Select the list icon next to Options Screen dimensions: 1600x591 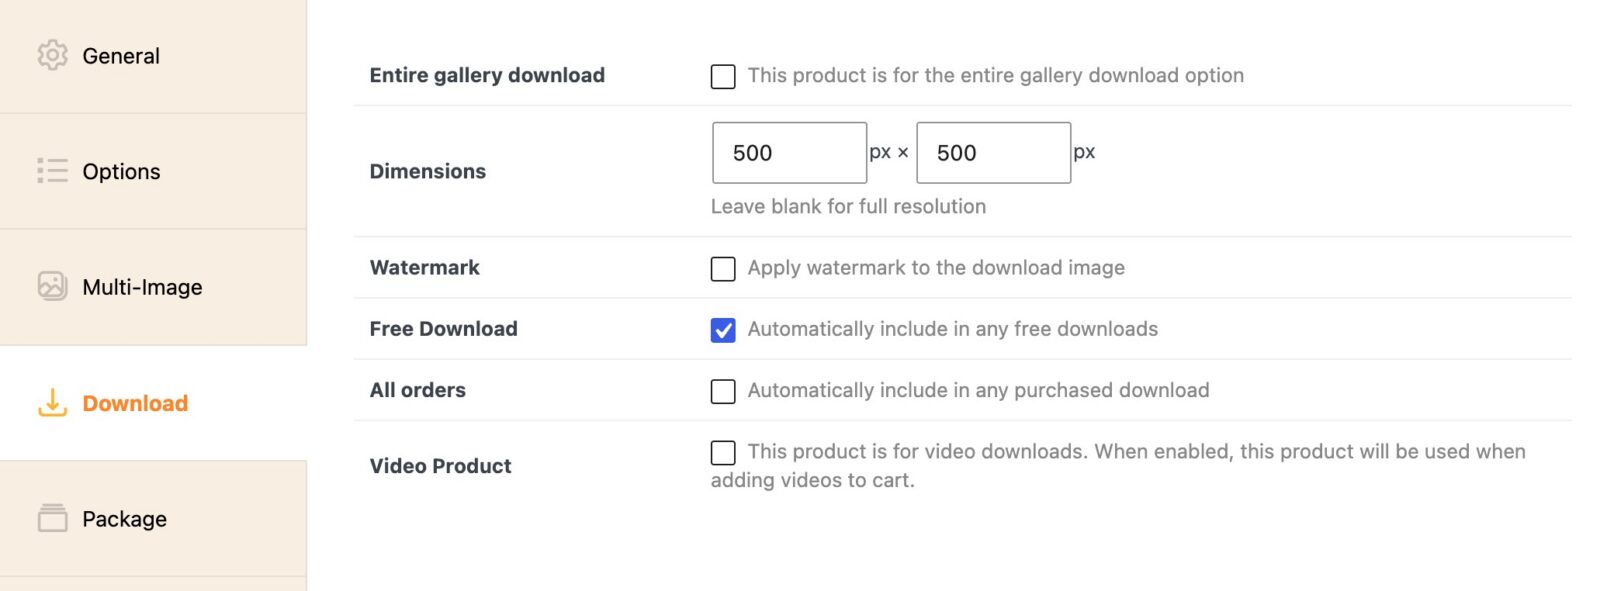(52, 171)
